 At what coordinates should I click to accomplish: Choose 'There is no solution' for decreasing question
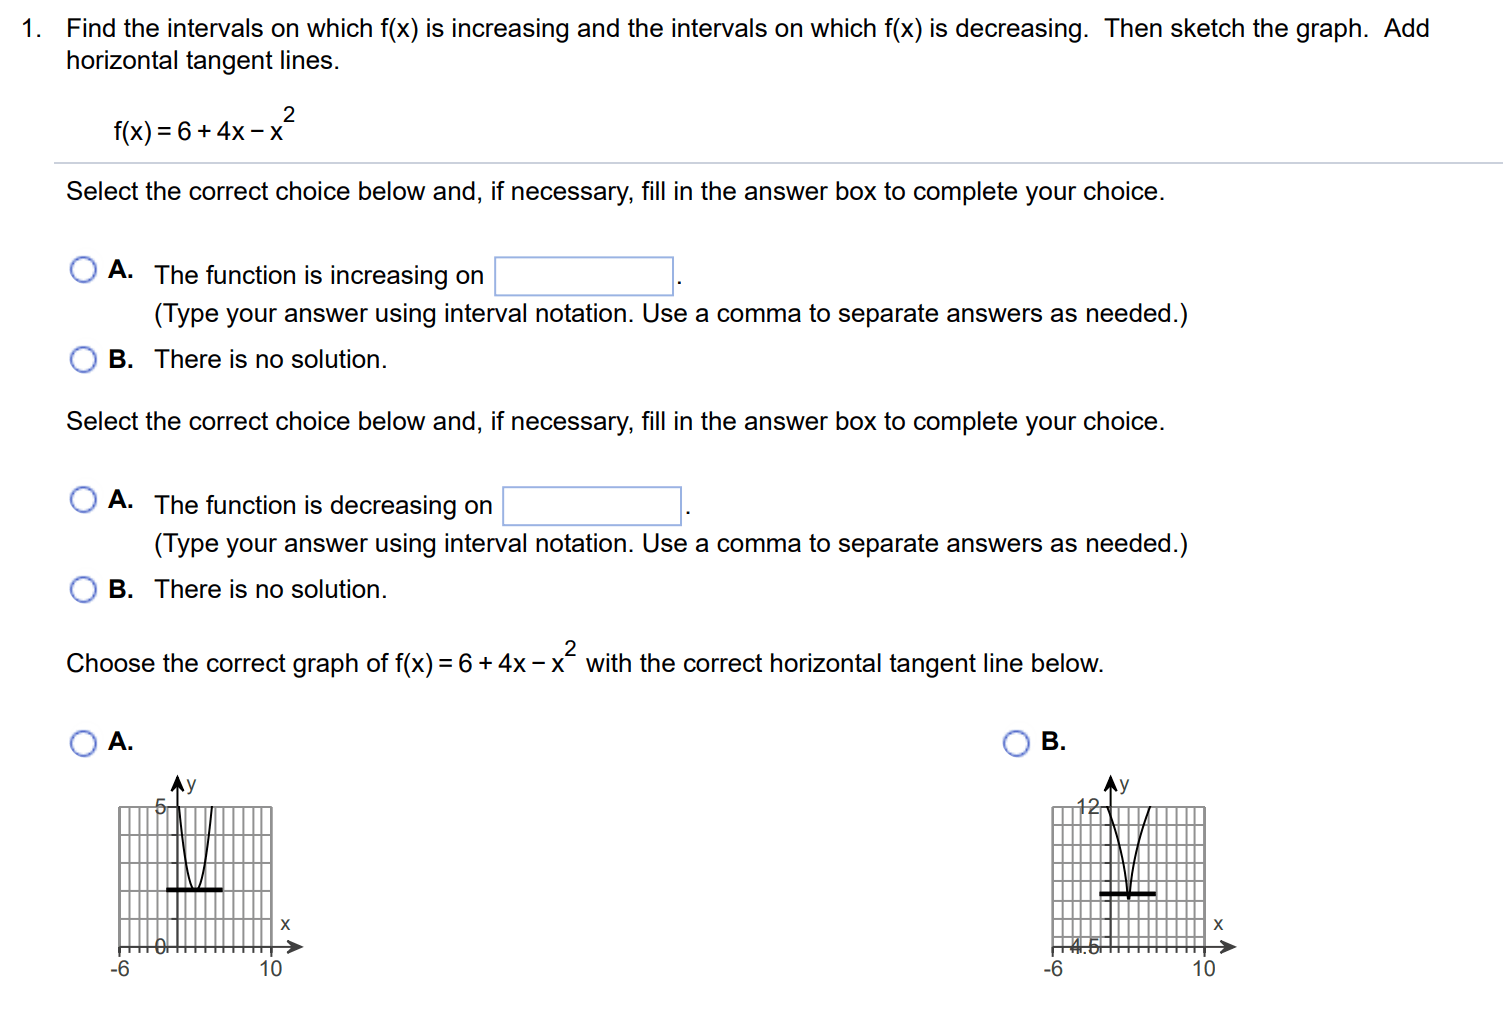click(83, 590)
